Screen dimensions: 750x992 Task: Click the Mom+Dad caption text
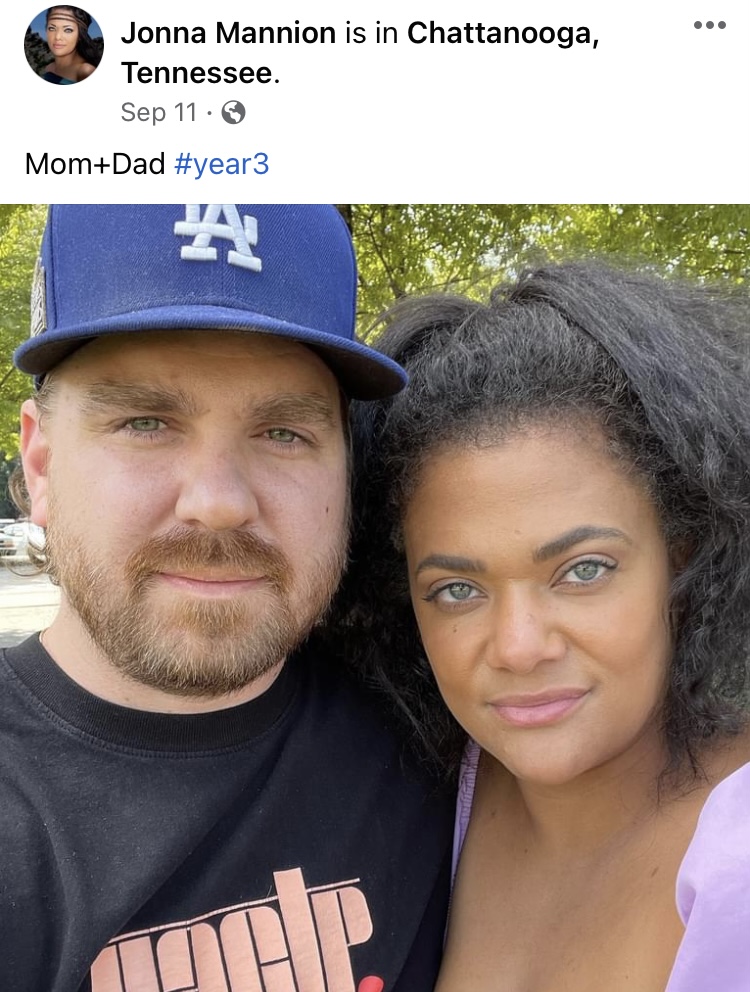pos(95,164)
